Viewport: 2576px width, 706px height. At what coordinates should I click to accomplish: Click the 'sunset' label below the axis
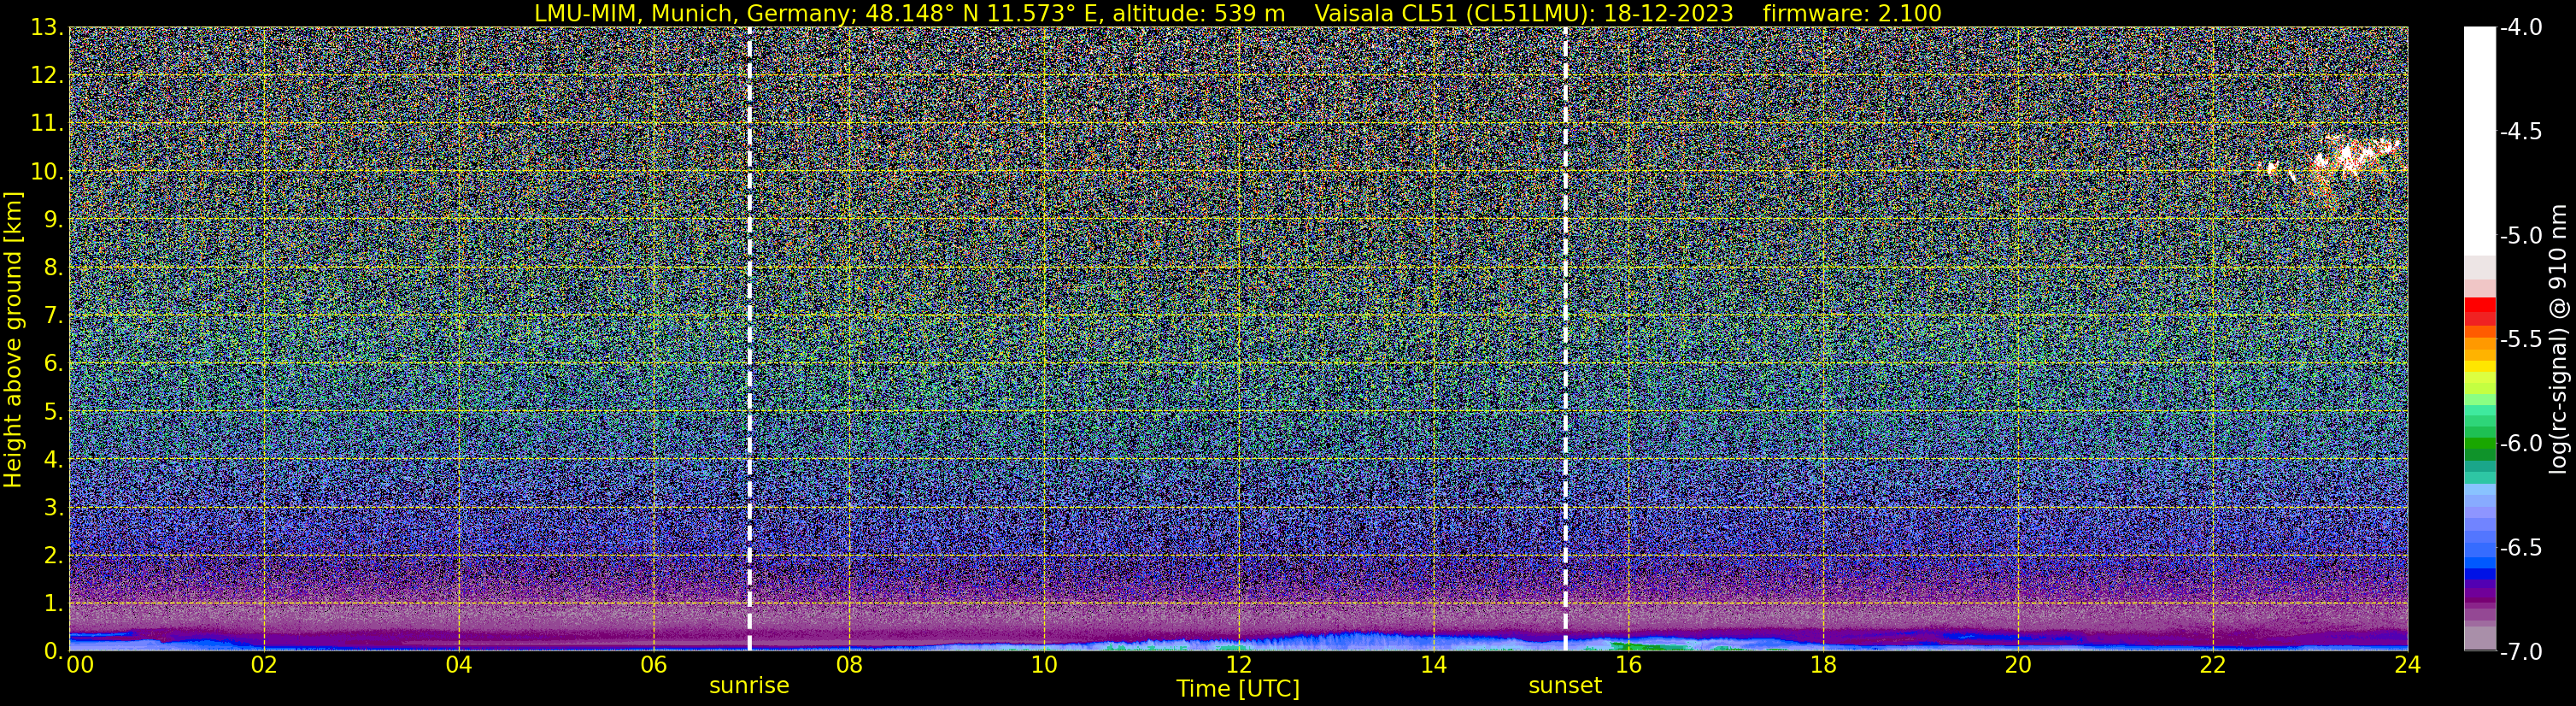(x=1565, y=686)
